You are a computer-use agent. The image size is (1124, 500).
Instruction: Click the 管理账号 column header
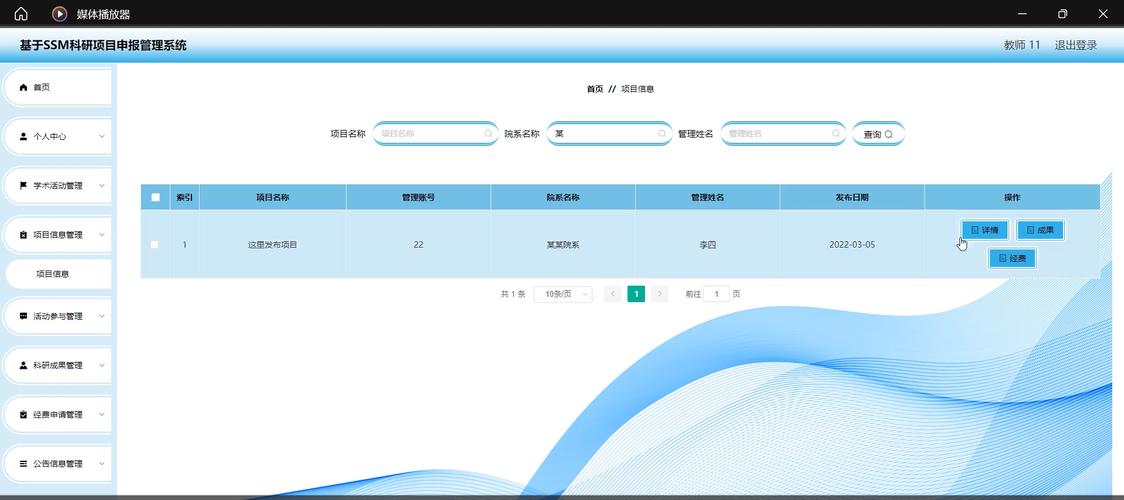tap(418, 198)
